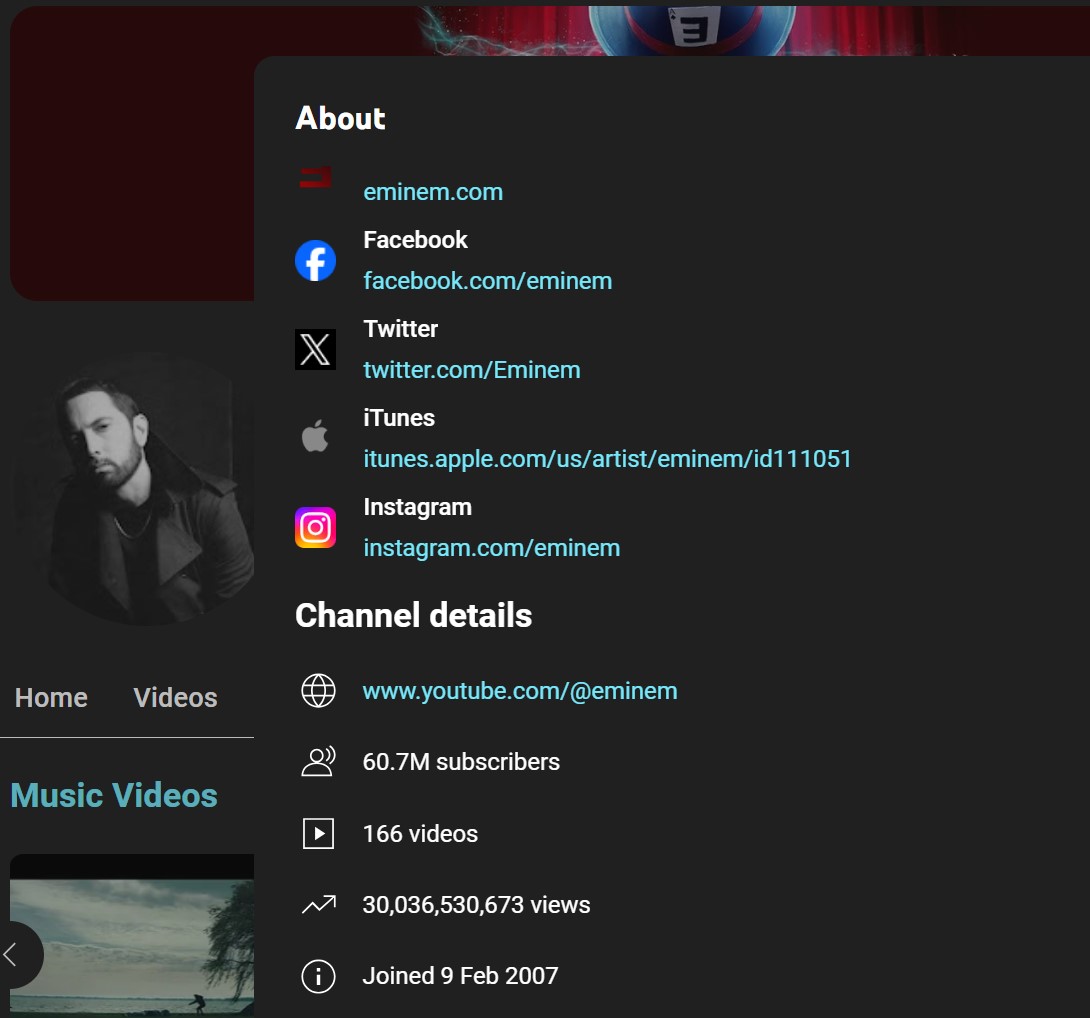
Task: Visit the twitter.com/Eminem link
Action: 472,370
